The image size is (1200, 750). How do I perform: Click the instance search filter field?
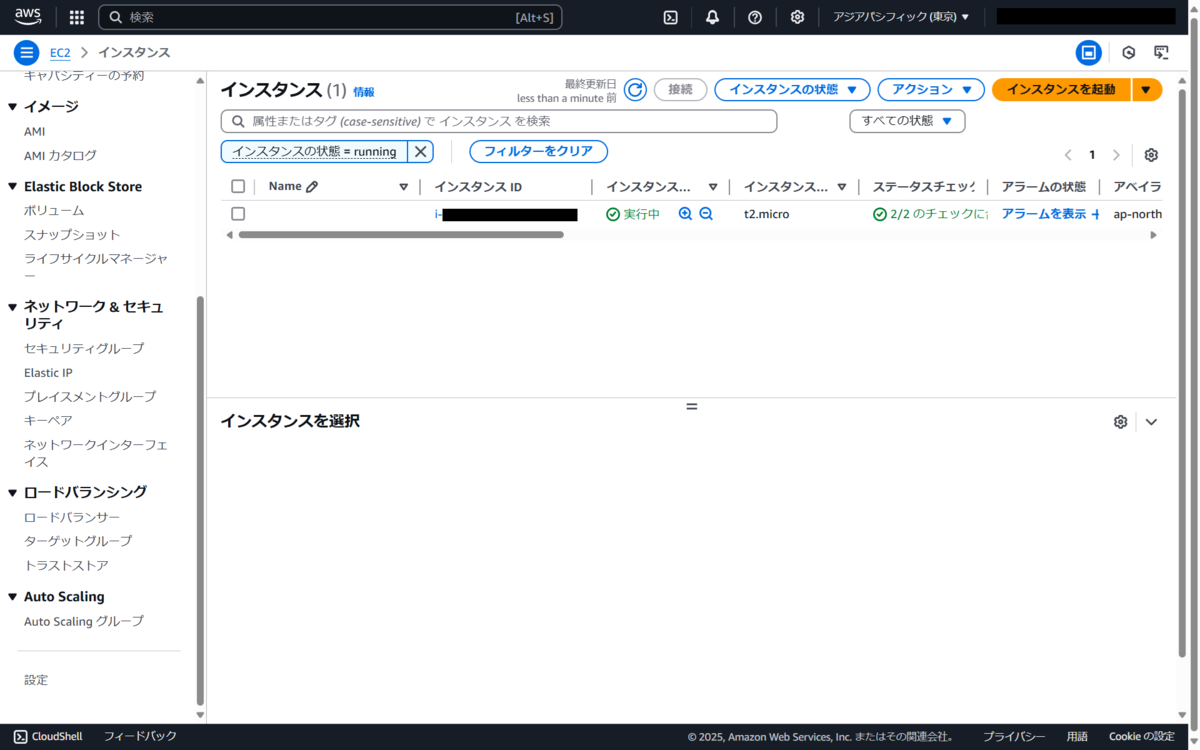(499, 121)
